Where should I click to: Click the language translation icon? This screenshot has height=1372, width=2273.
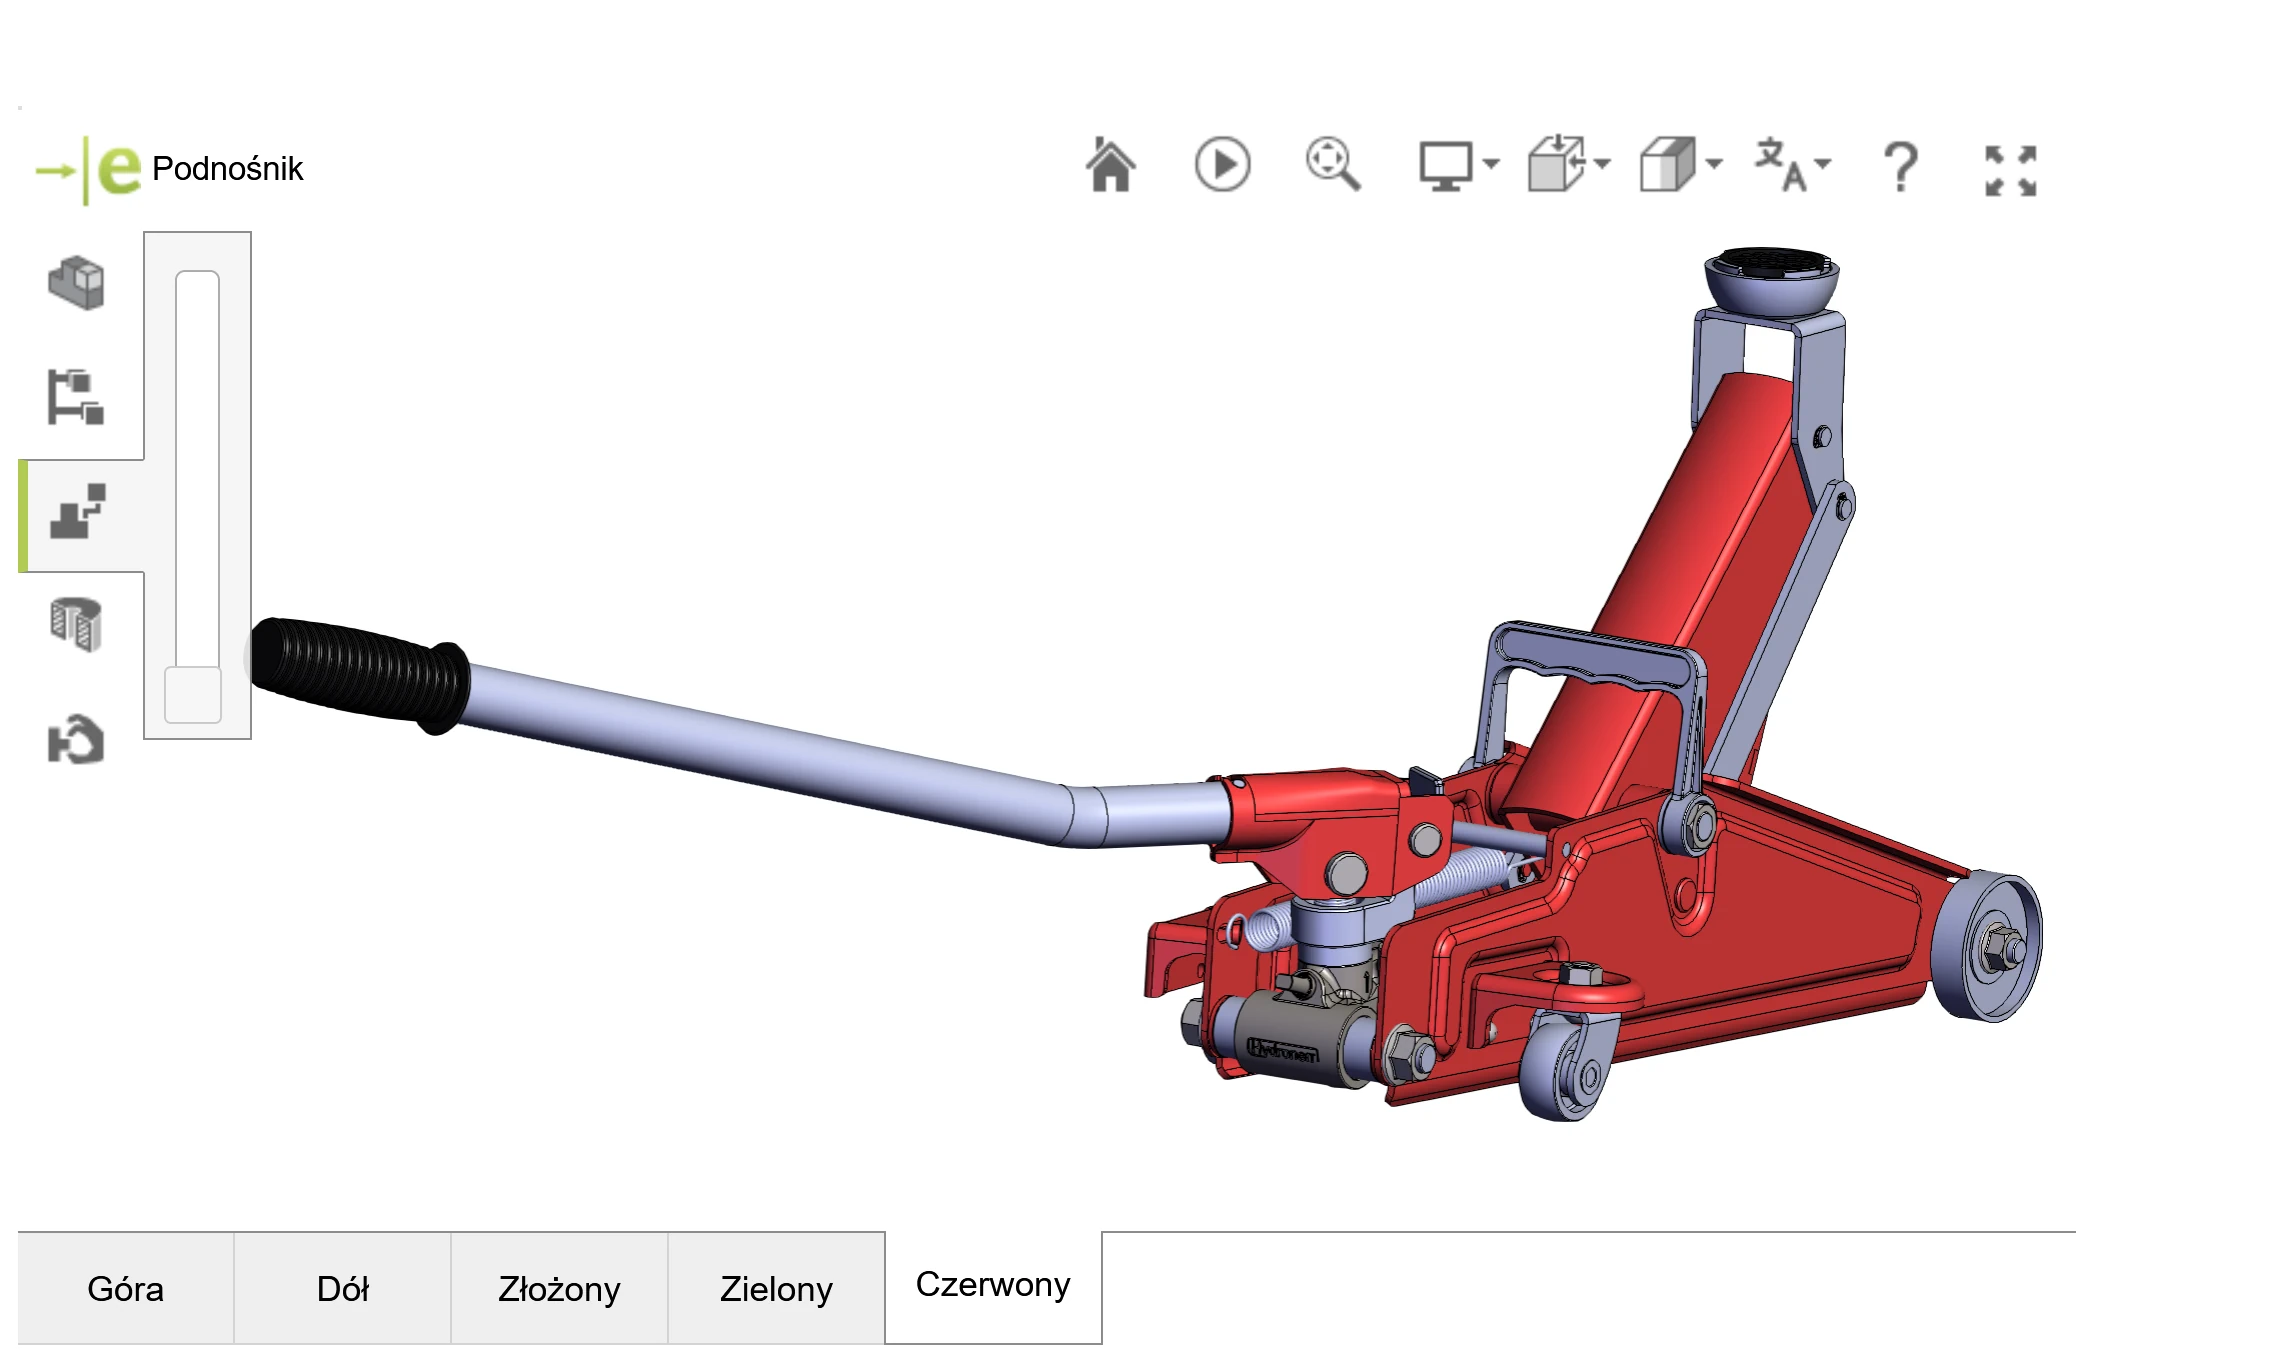point(1781,165)
